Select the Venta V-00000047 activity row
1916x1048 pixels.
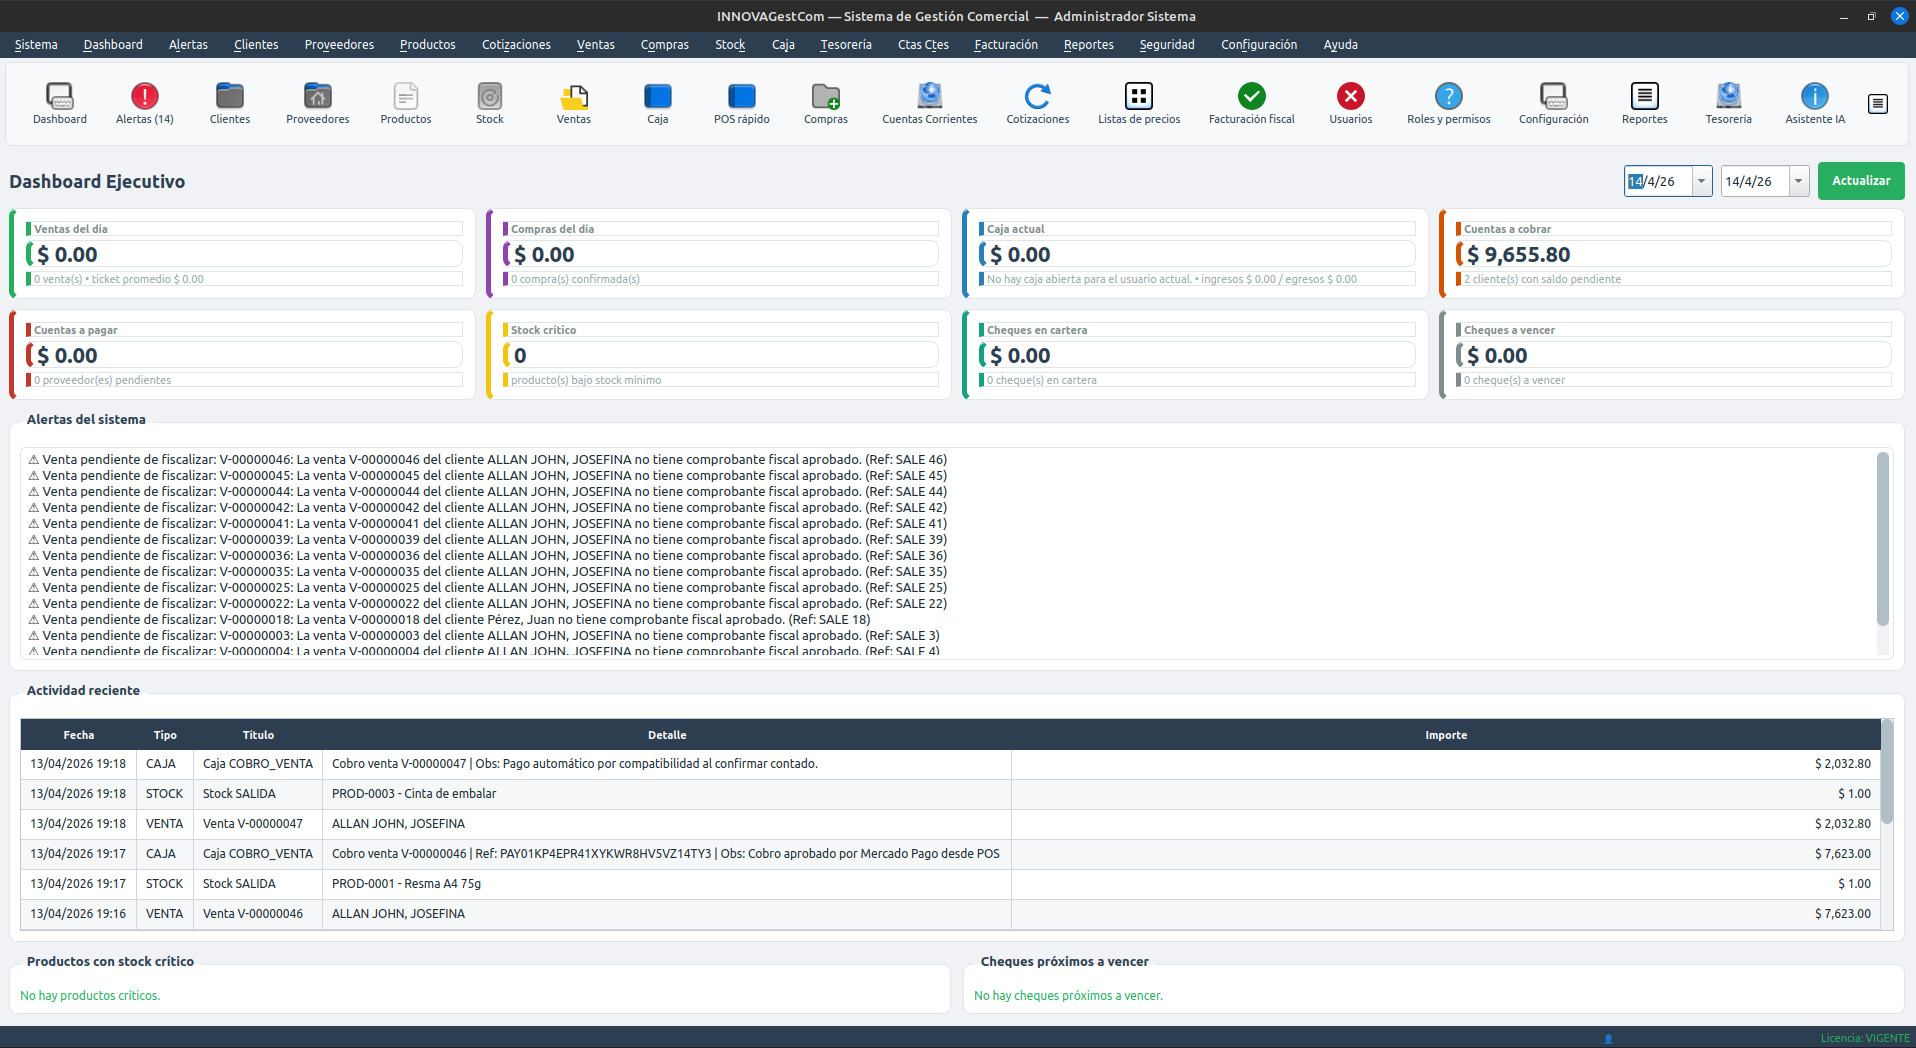(252, 824)
